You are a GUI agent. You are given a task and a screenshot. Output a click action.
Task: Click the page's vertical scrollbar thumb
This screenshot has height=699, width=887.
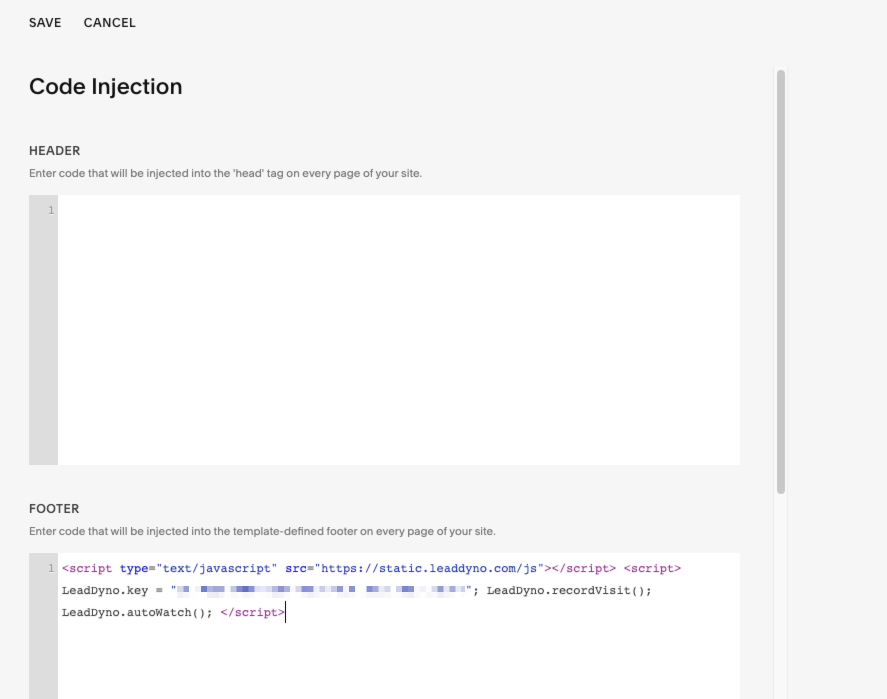pyautogui.click(x=781, y=282)
